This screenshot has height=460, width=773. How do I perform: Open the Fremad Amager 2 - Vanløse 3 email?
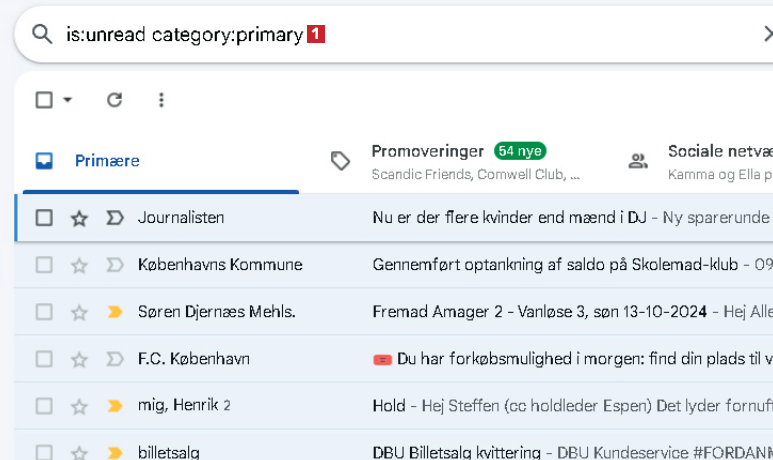[538, 312]
